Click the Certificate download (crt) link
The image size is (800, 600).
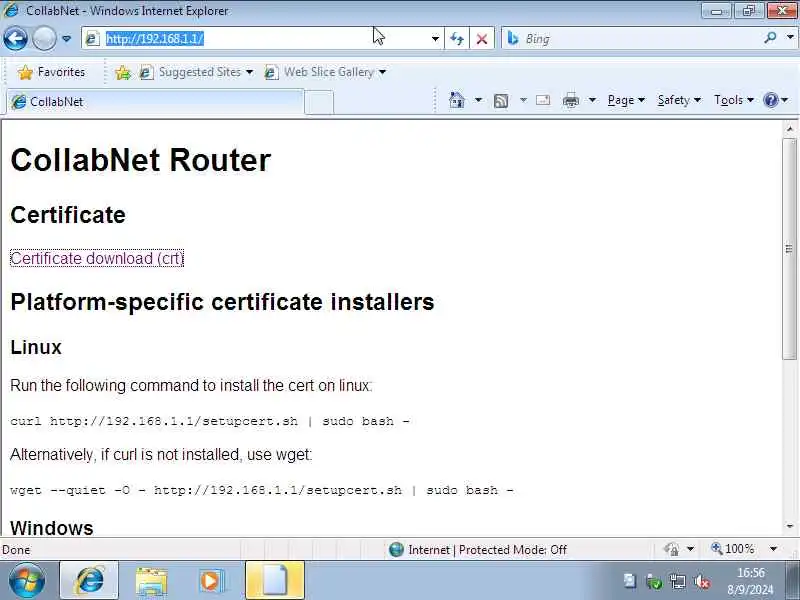(x=97, y=258)
